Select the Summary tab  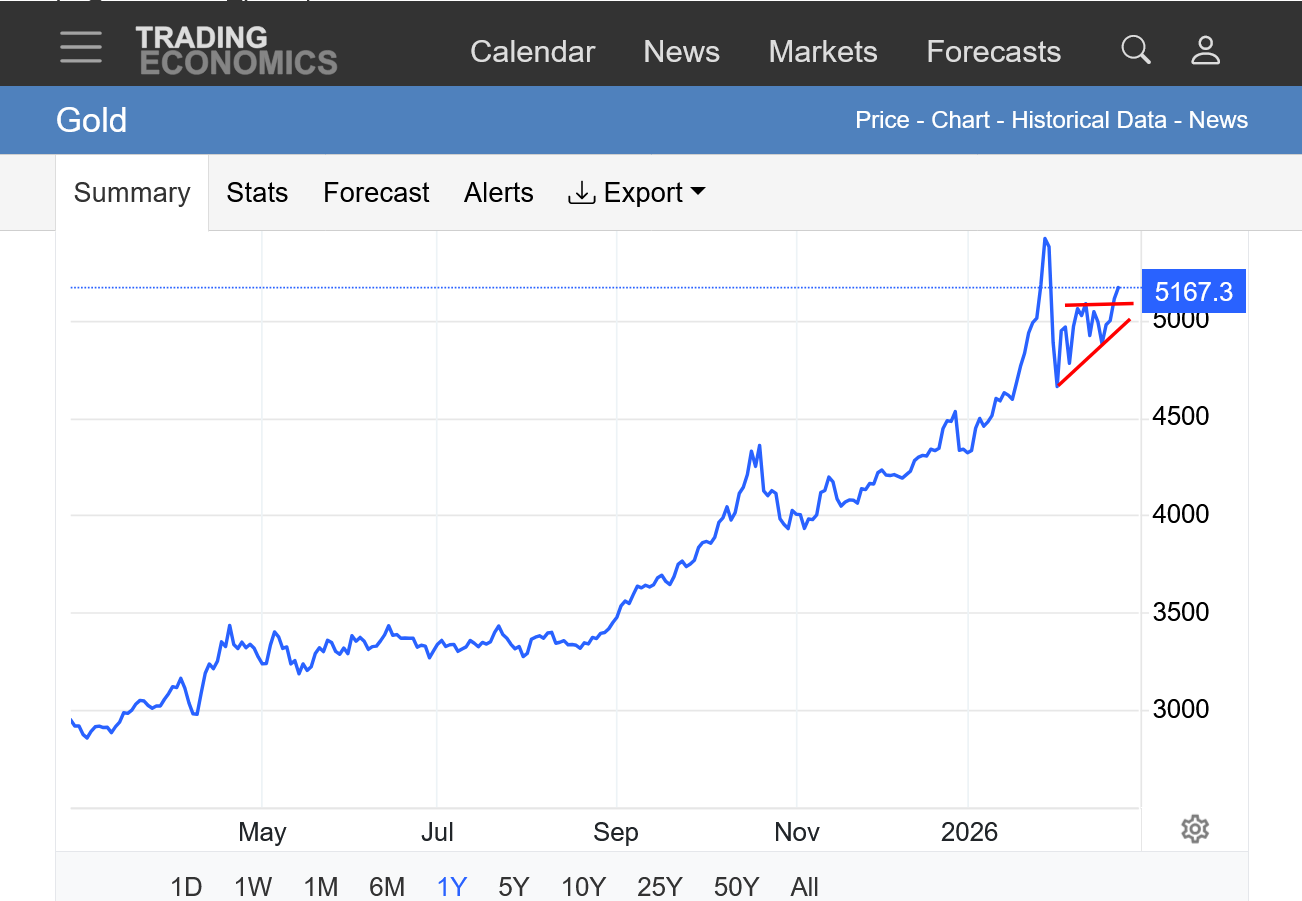[132, 193]
